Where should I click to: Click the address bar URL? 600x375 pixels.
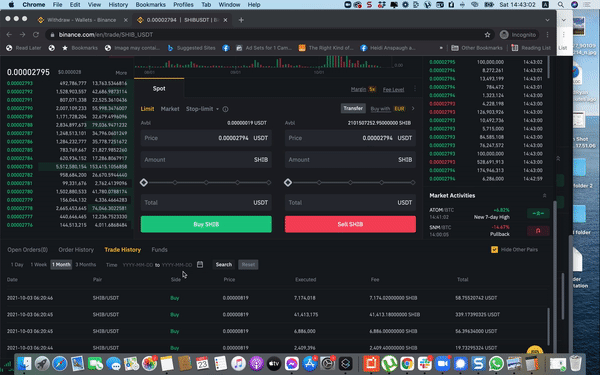(x=106, y=34)
